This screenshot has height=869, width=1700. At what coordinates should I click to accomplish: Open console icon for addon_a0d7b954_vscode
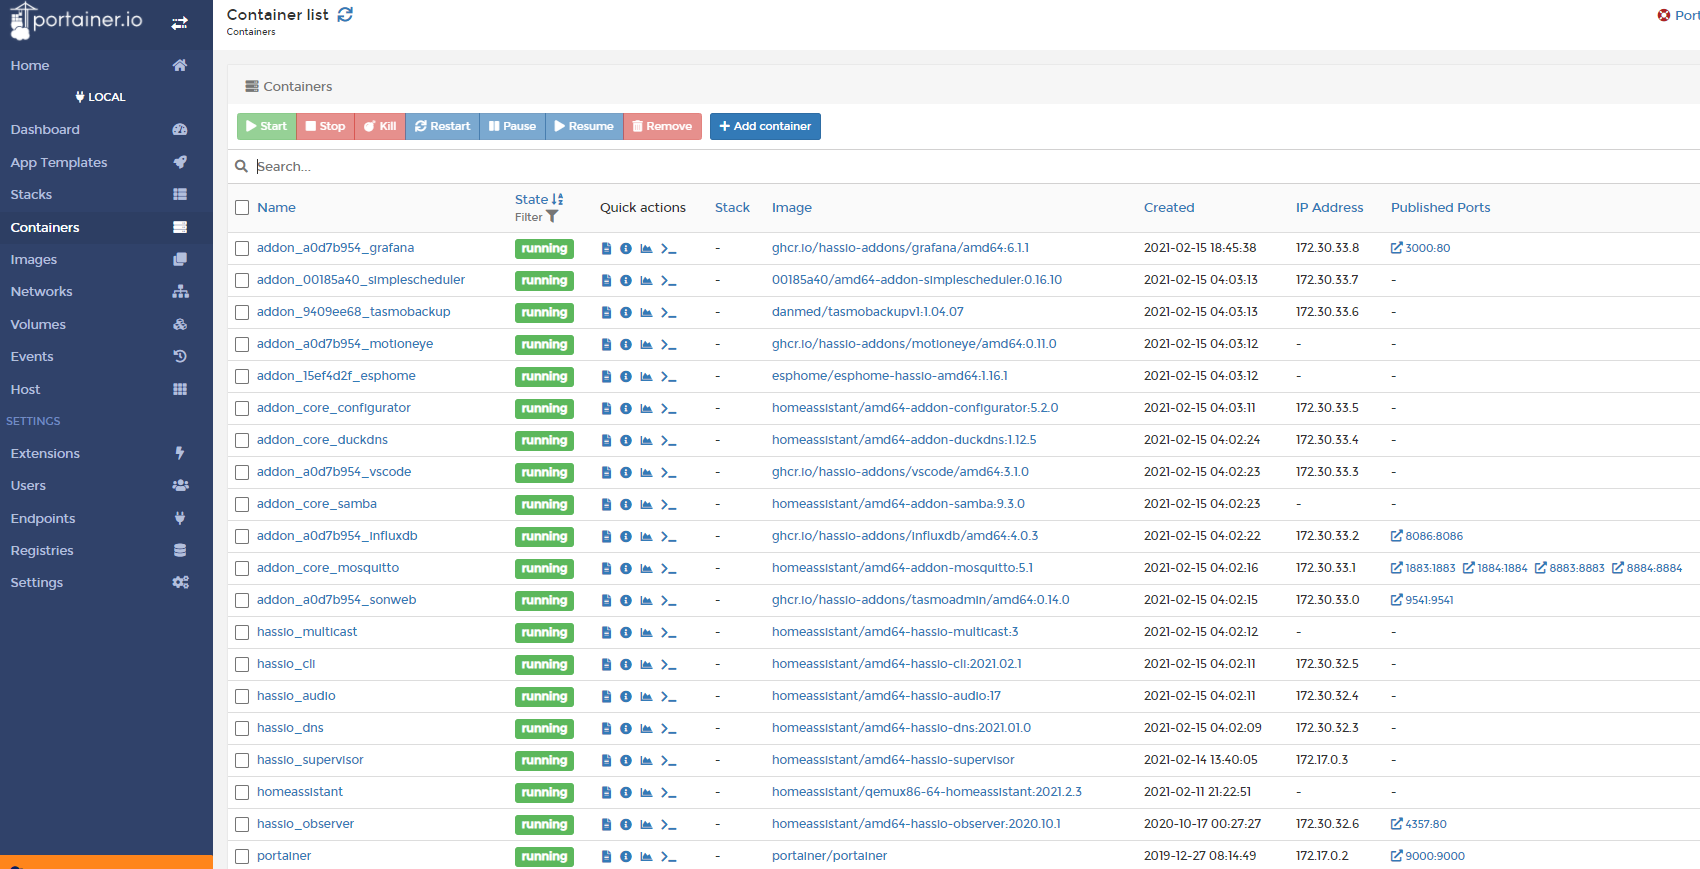669,473
